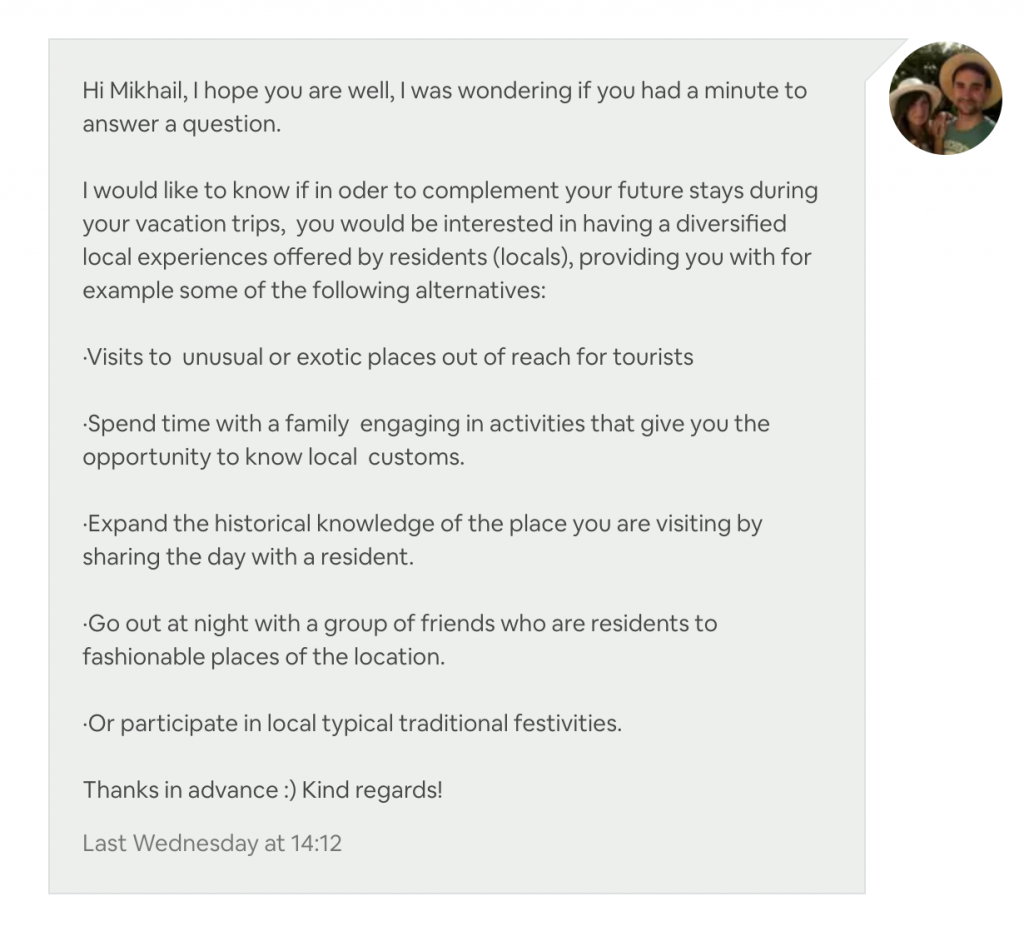Select 'Or participate in local typical traditional festivities'
This screenshot has width=1024, height=951.
click(x=352, y=724)
